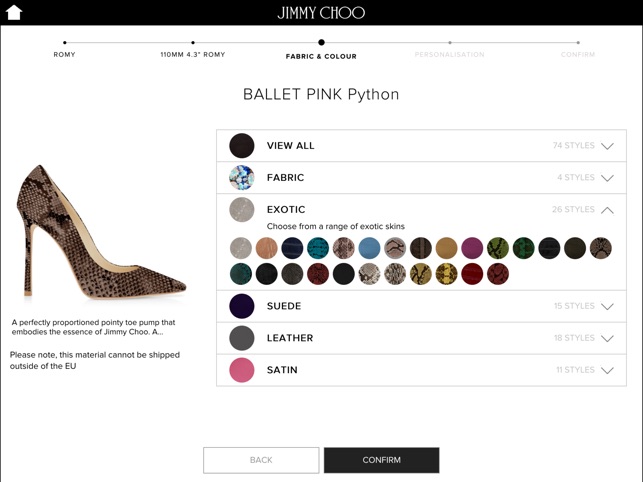Pick the dark green swatch beside lime python
The width and height of the screenshot is (643, 482).
524,248
